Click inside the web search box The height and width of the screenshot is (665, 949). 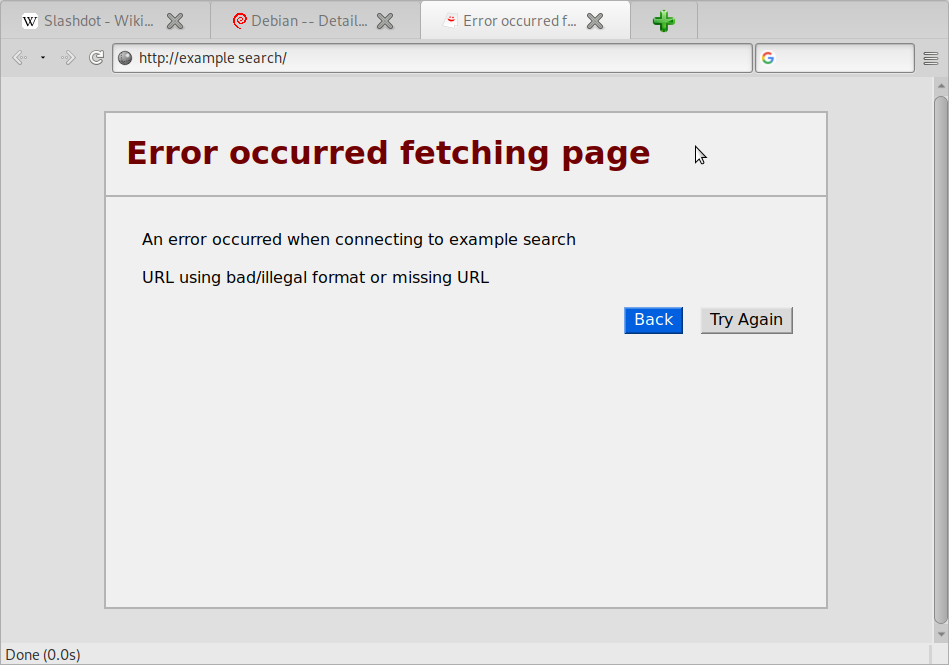tap(843, 58)
